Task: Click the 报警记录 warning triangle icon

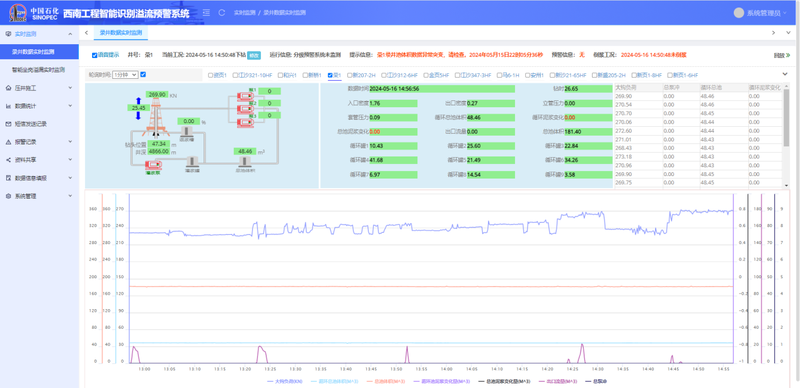Action: tap(8, 142)
